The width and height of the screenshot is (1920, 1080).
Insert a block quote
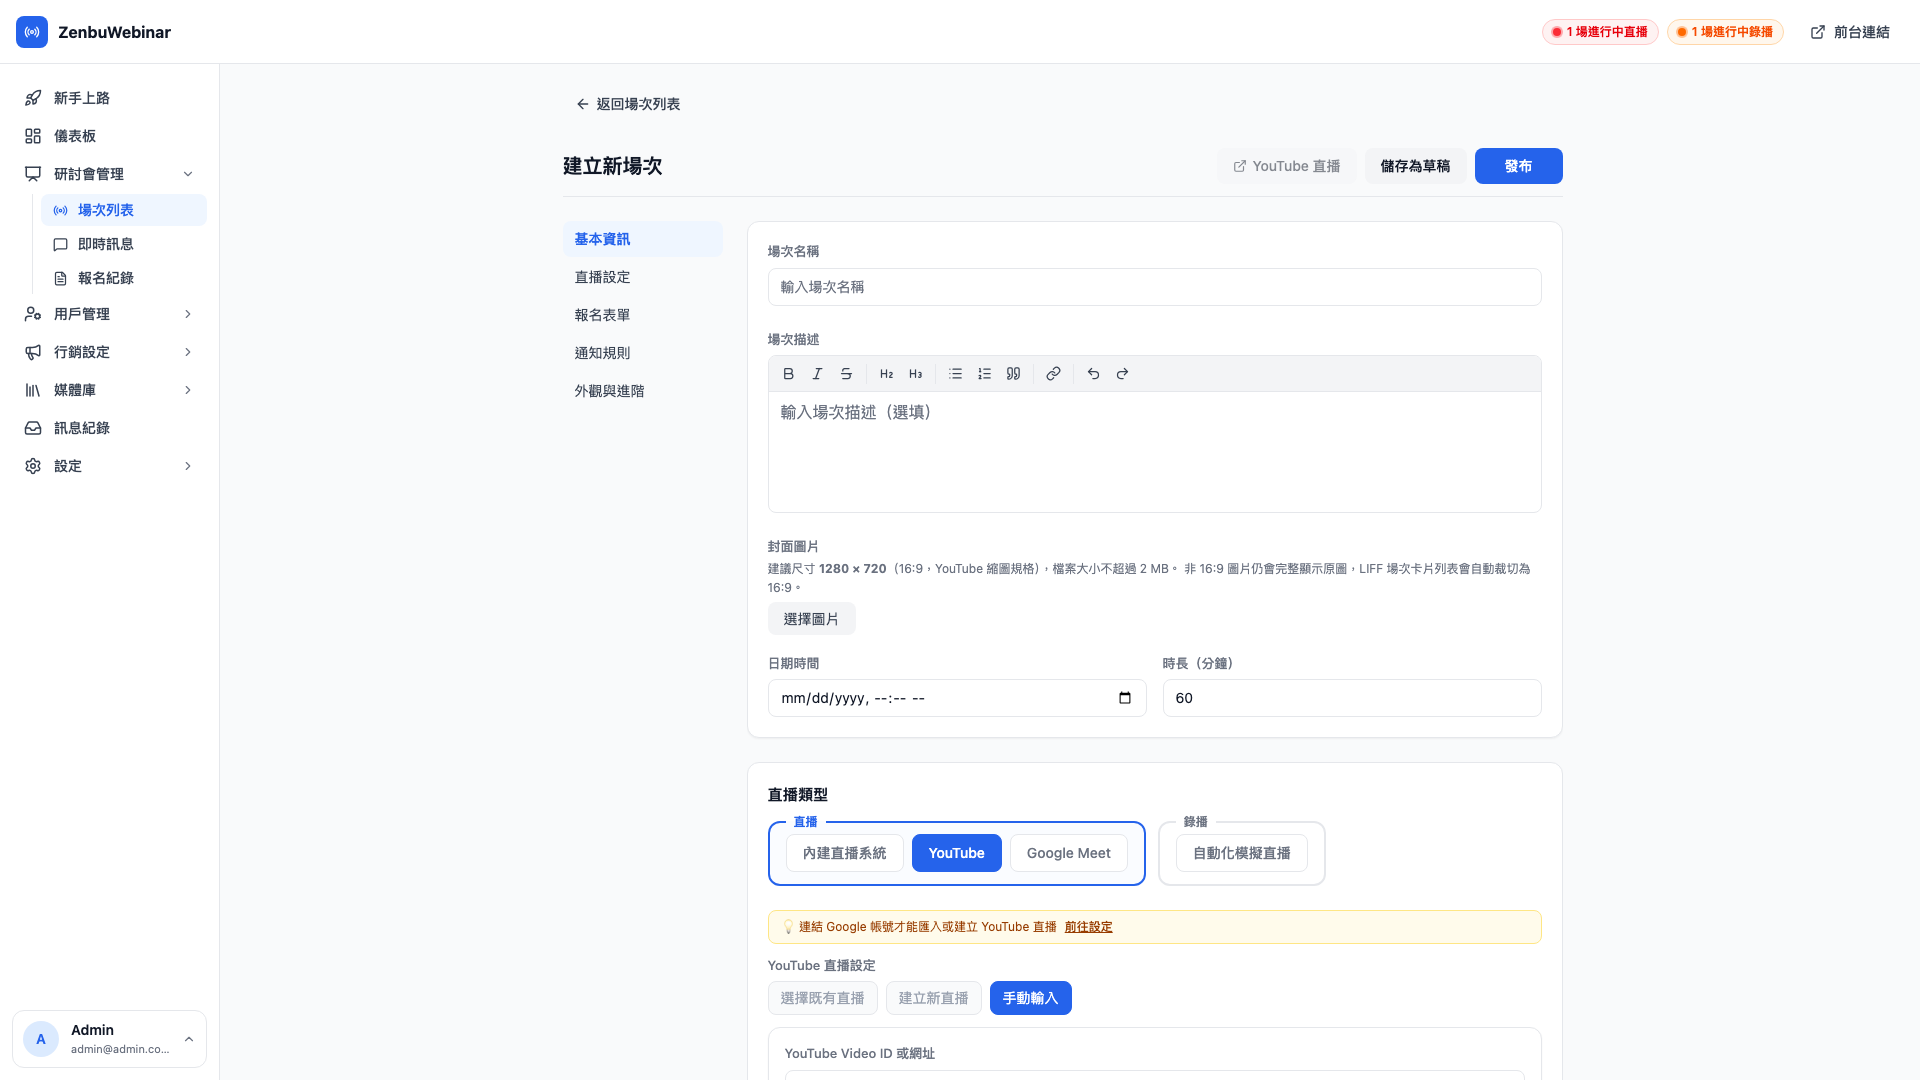[1013, 374]
